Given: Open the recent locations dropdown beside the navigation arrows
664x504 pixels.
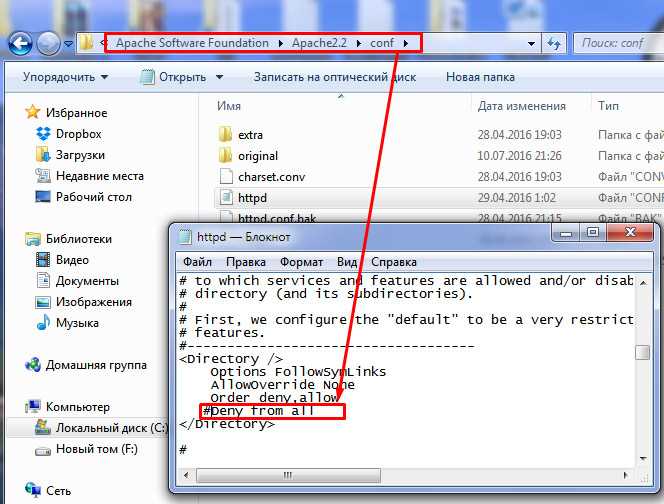Looking at the screenshot, I should 68,44.
